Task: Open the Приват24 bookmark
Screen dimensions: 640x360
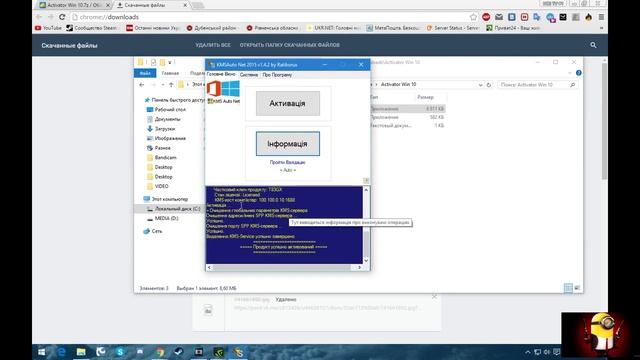Action: click(x=513, y=28)
